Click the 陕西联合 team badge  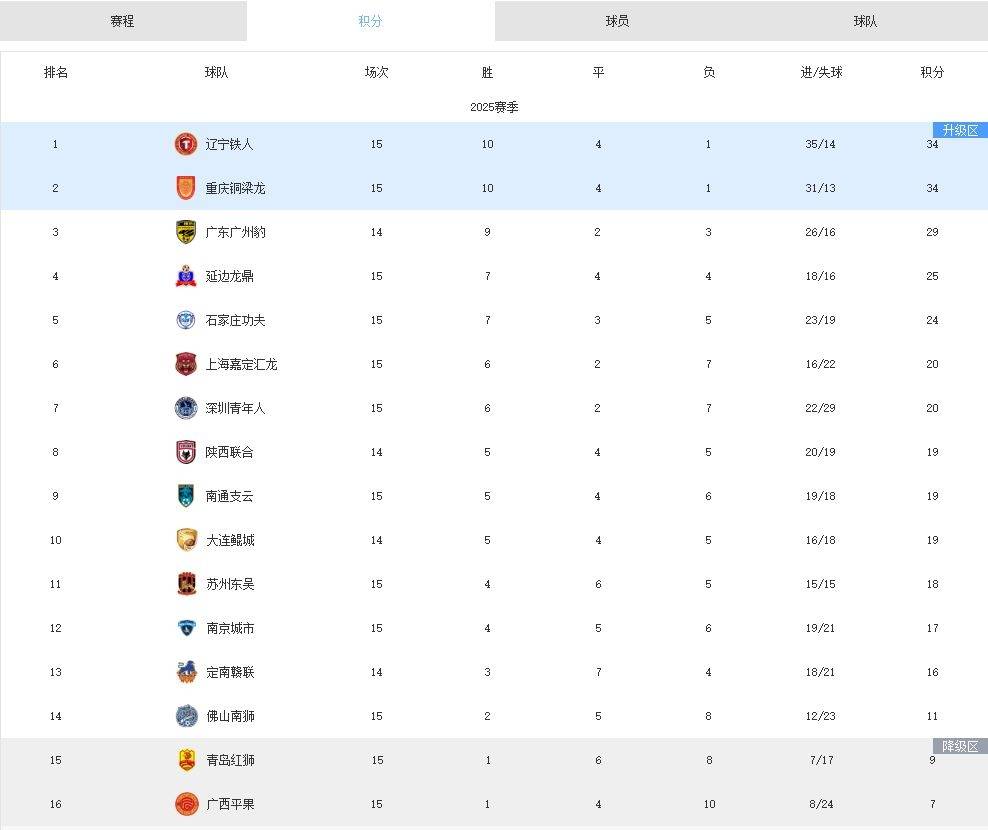(x=186, y=452)
